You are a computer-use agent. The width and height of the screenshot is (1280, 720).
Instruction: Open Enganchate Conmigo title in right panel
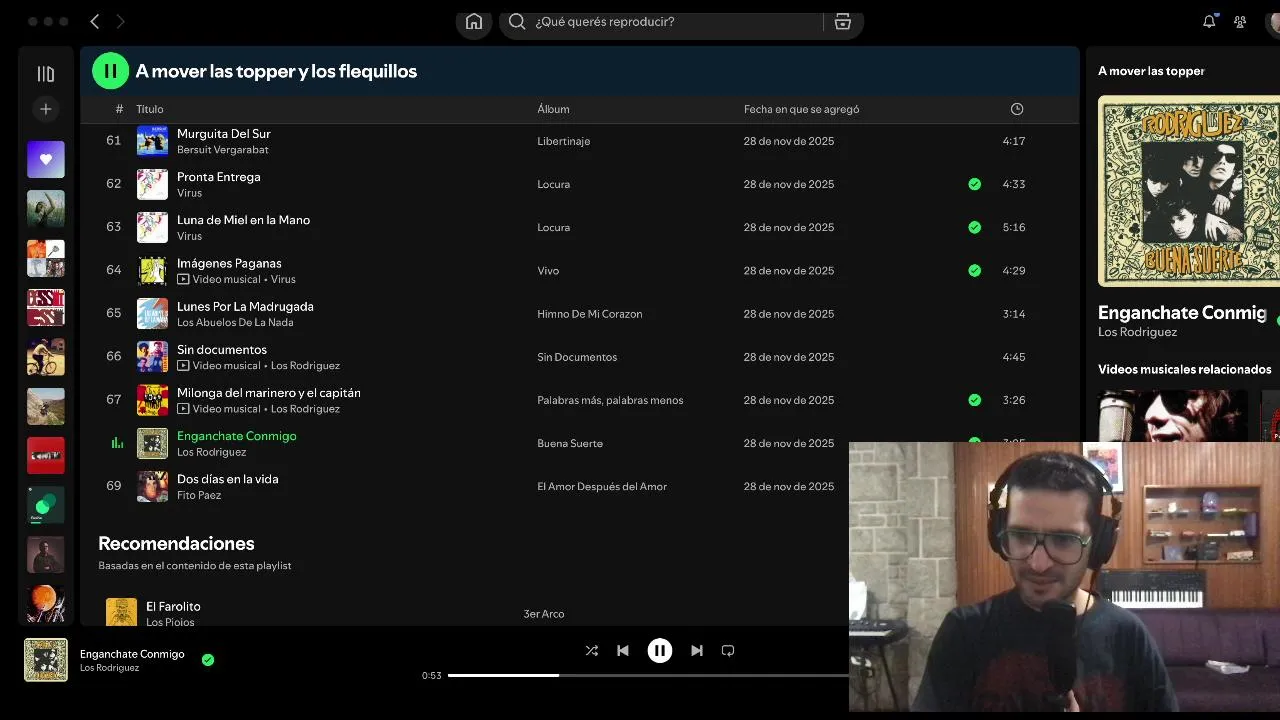tap(1182, 312)
